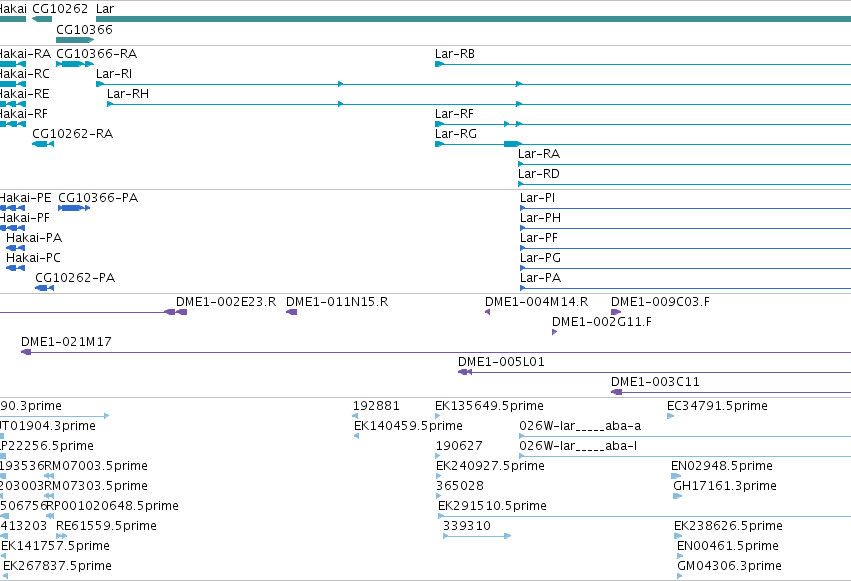
Task: Select the EK141757.5prime EST label
Action: 55,547
